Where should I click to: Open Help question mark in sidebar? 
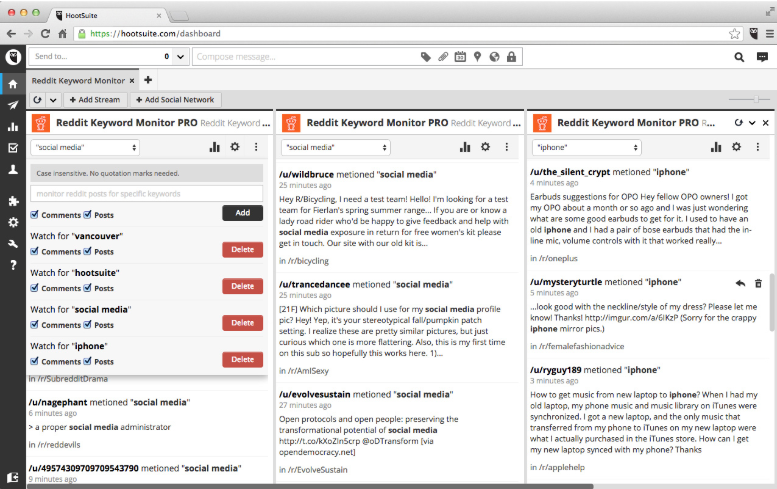tap(13, 265)
